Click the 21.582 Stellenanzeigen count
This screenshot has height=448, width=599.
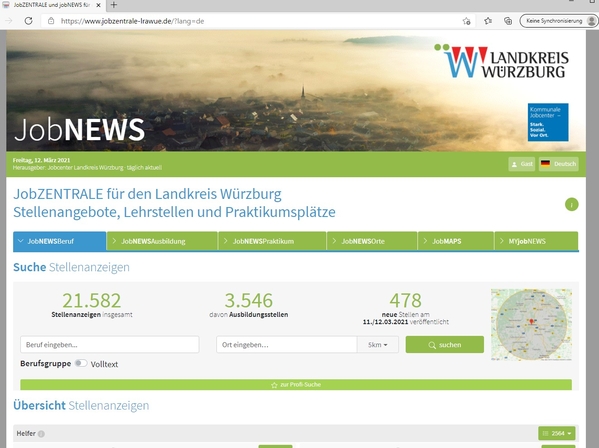click(92, 301)
